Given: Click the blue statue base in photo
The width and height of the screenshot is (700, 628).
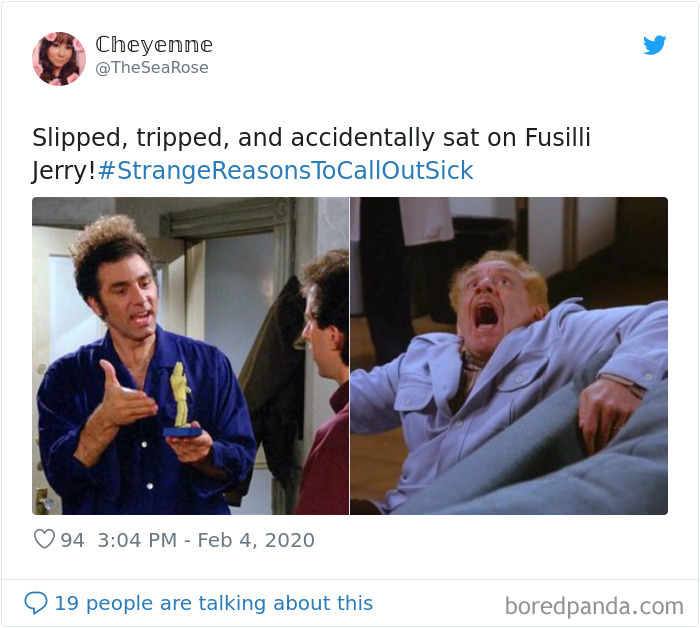Looking at the screenshot, I should pyautogui.click(x=182, y=432).
